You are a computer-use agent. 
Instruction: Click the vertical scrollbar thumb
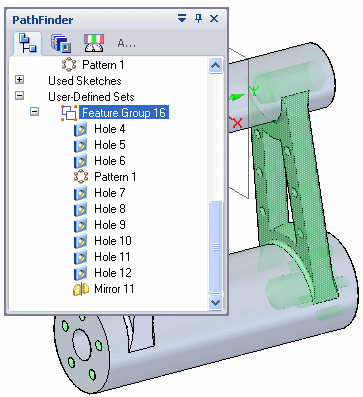(x=215, y=247)
